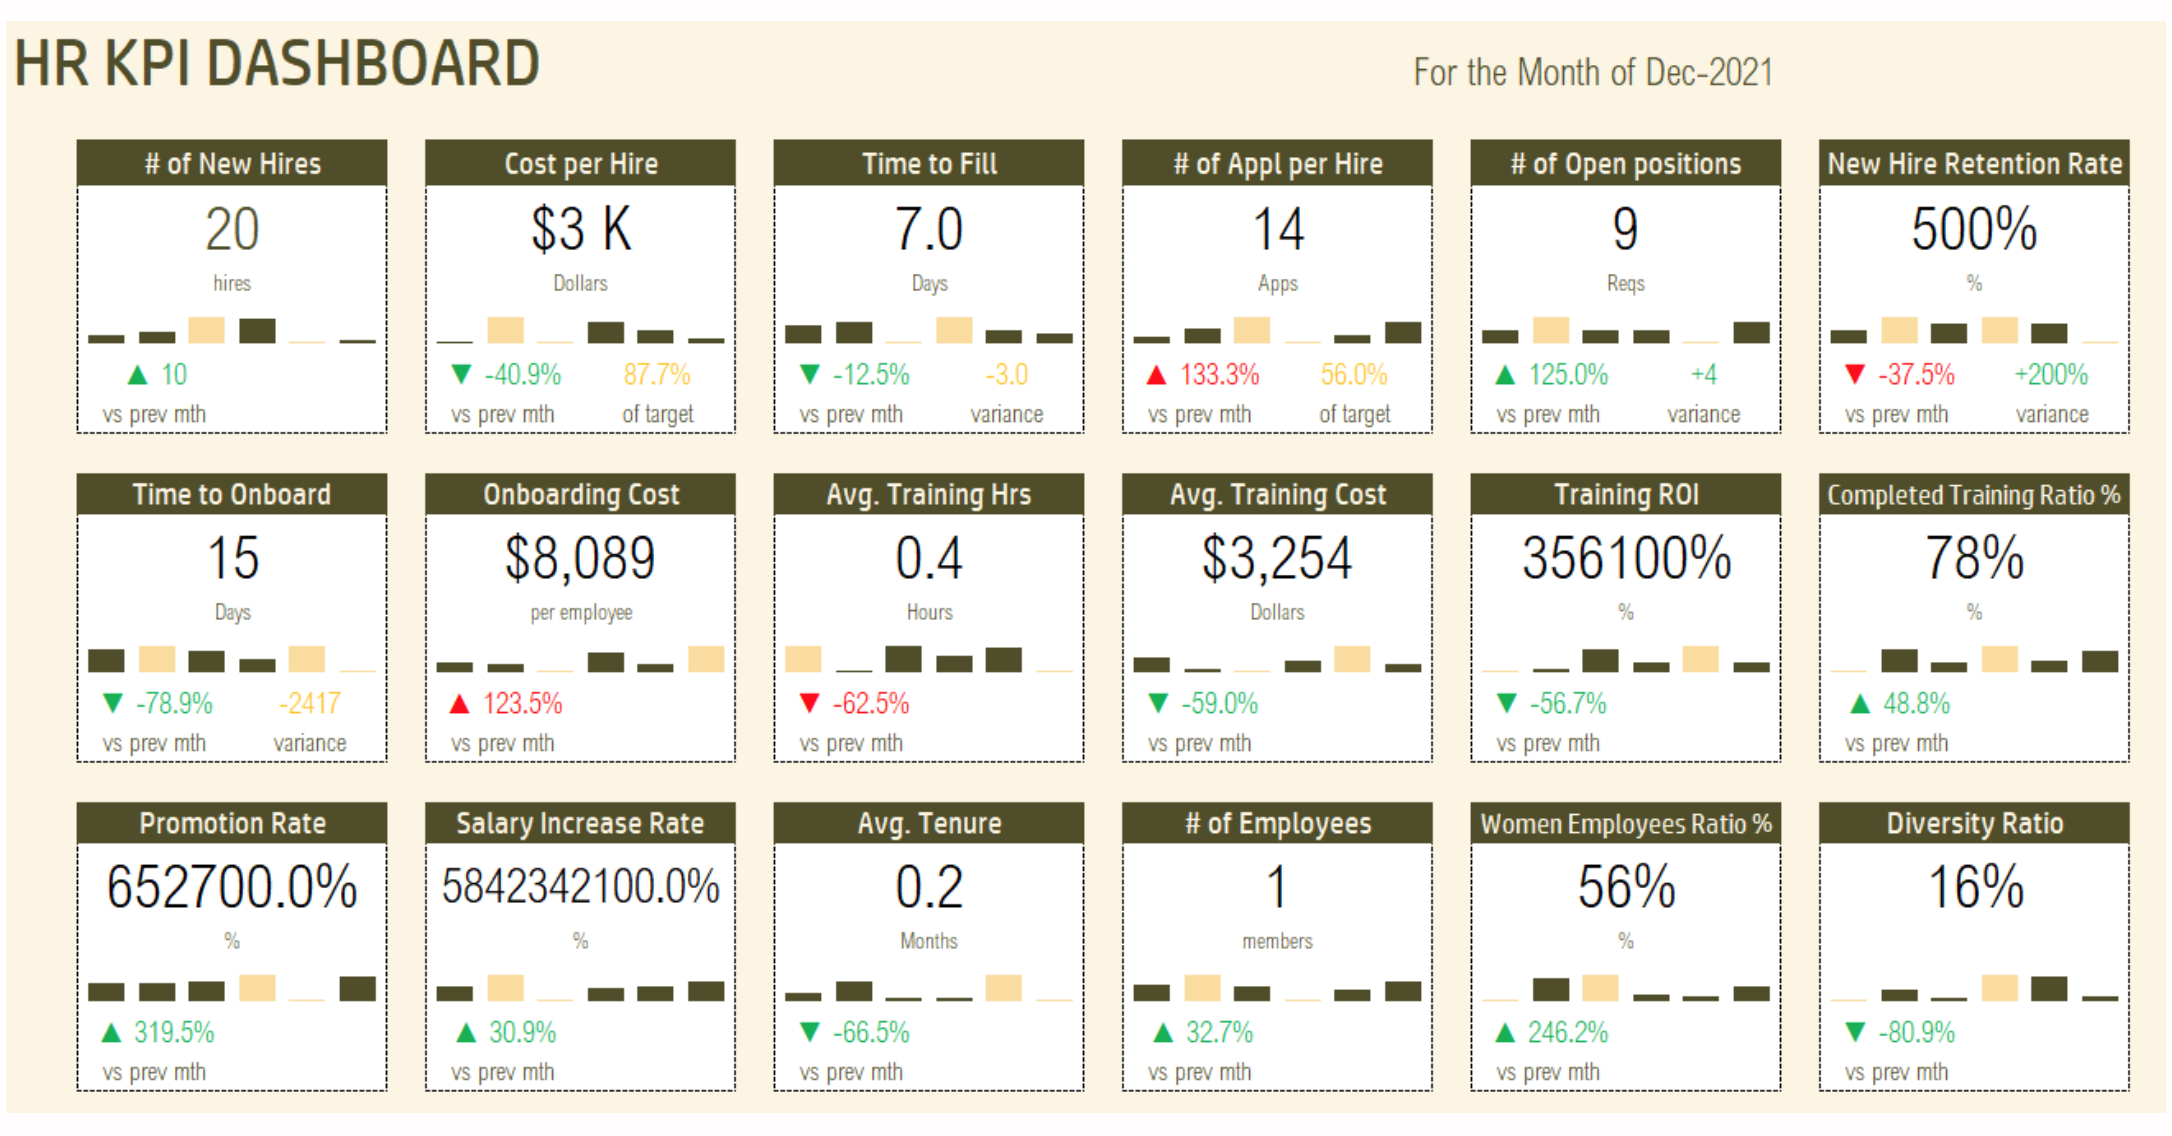Select the New Hire Retention Rate header
Image resolution: width=2172 pixels, height=1136 pixels.
coord(1974,163)
